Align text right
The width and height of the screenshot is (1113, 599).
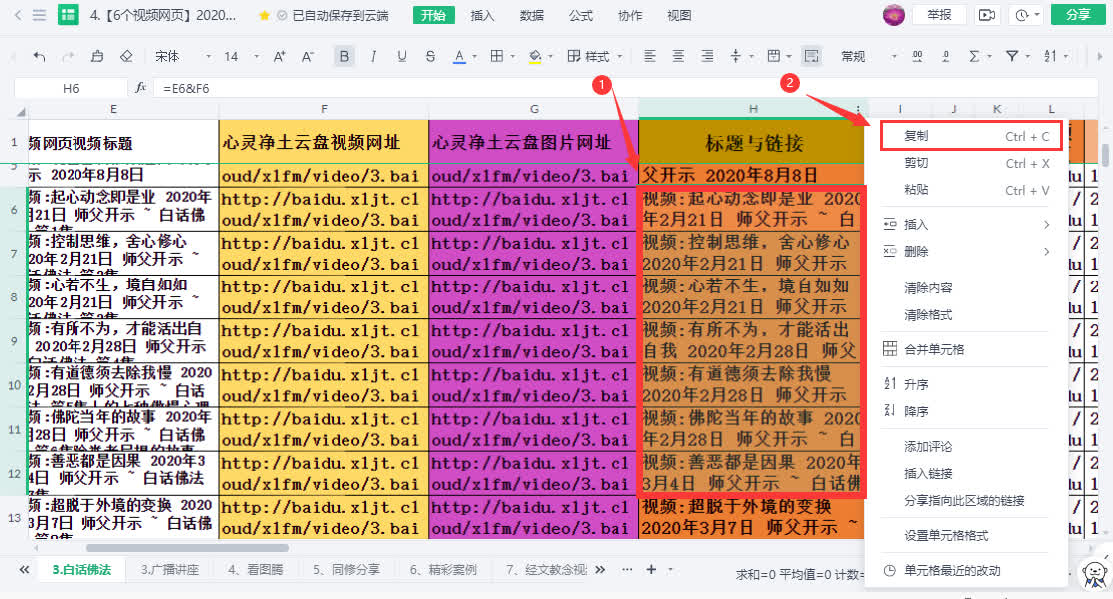coord(707,56)
